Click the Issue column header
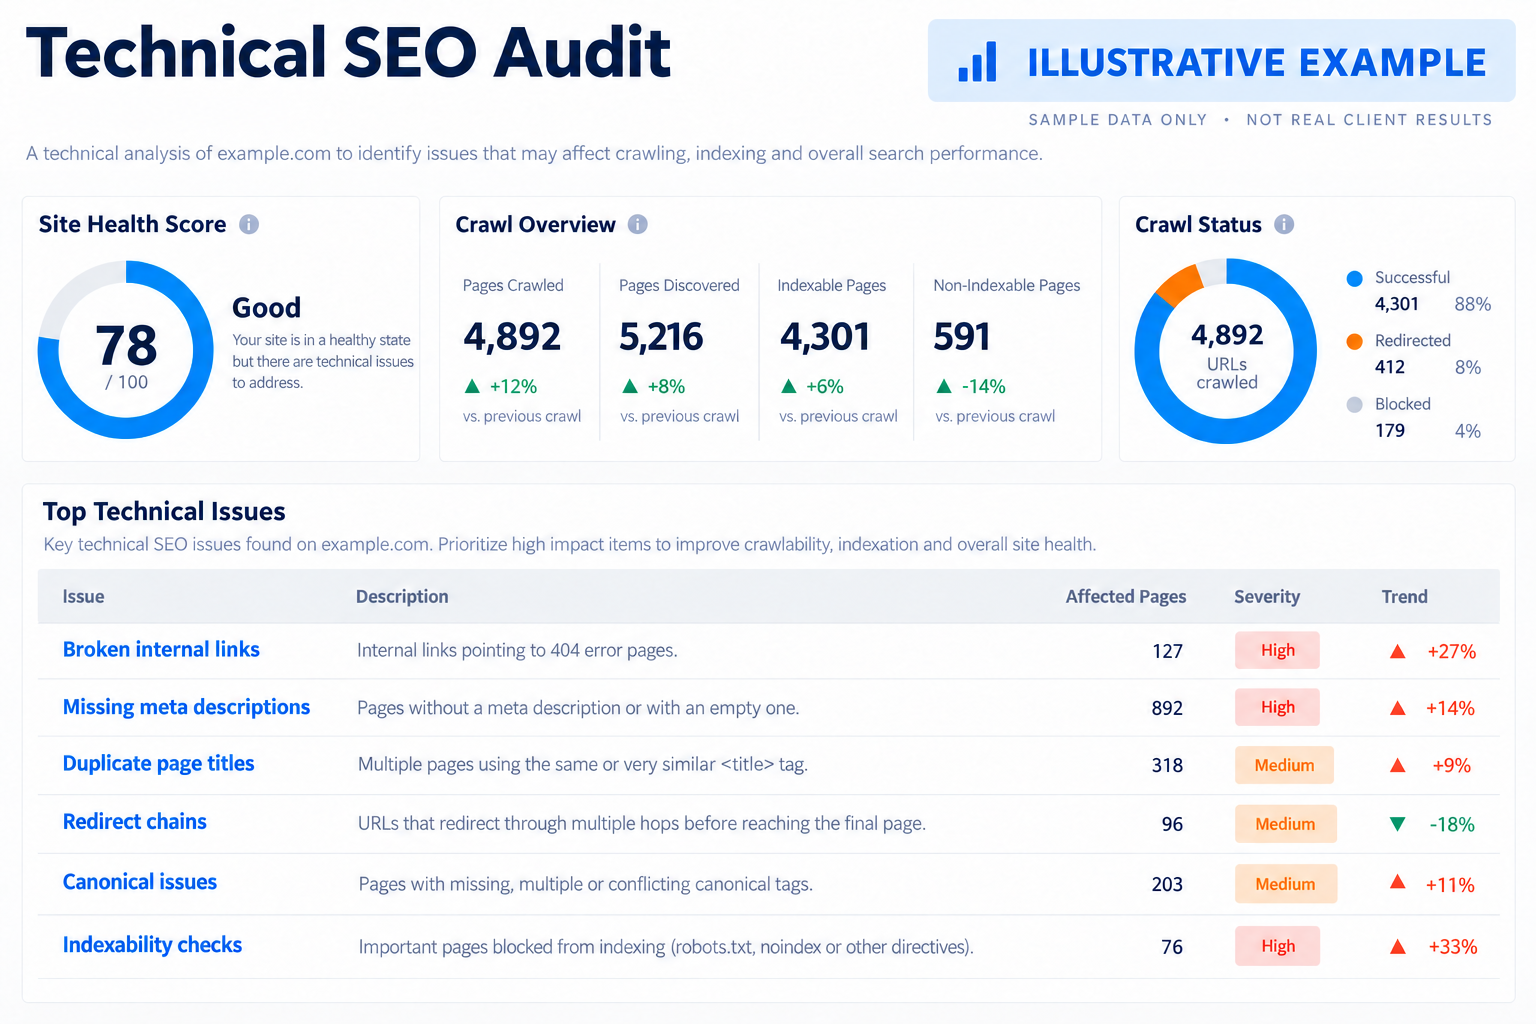The image size is (1536, 1024). point(83,597)
